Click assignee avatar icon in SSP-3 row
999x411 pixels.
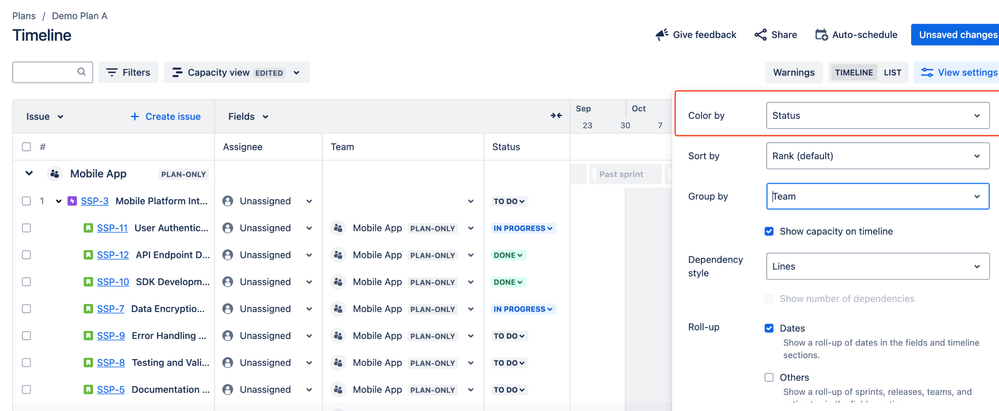click(x=227, y=201)
